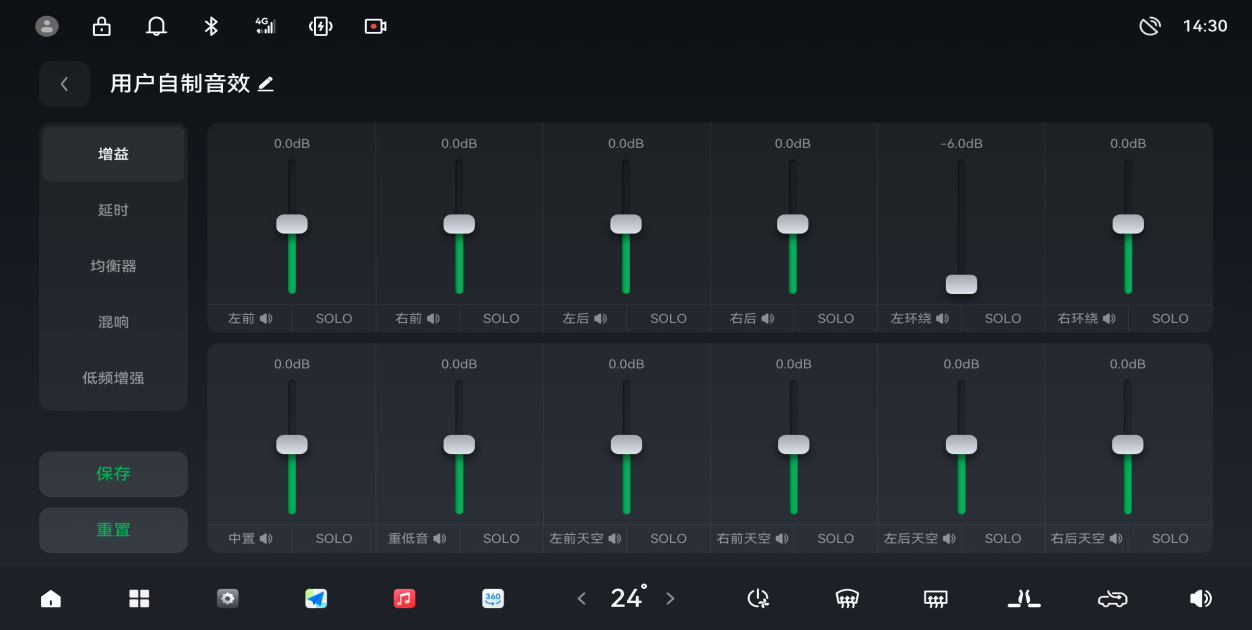Click the 重低音 gain slider handle

[x=459, y=444]
